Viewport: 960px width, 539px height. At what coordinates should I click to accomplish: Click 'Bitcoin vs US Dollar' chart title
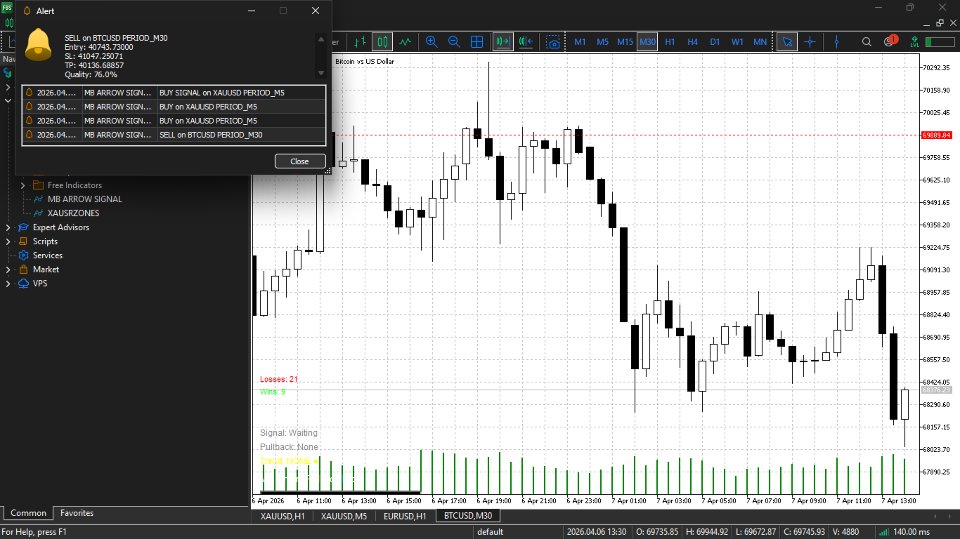click(x=364, y=62)
